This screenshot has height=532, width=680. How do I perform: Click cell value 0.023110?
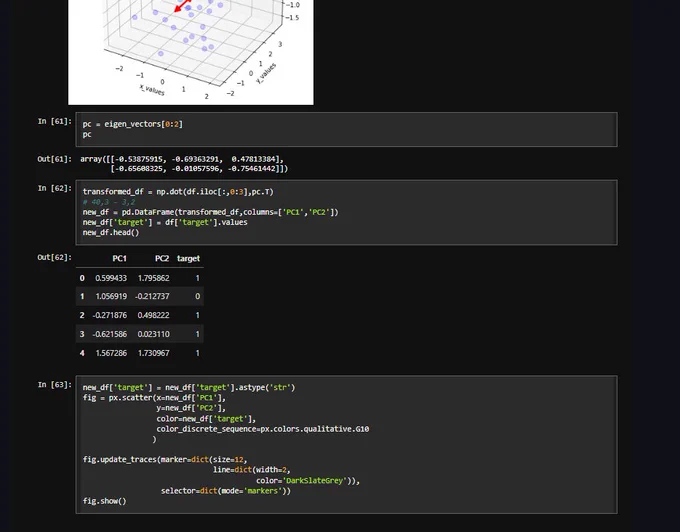pyautogui.click(x=154, y=334)
